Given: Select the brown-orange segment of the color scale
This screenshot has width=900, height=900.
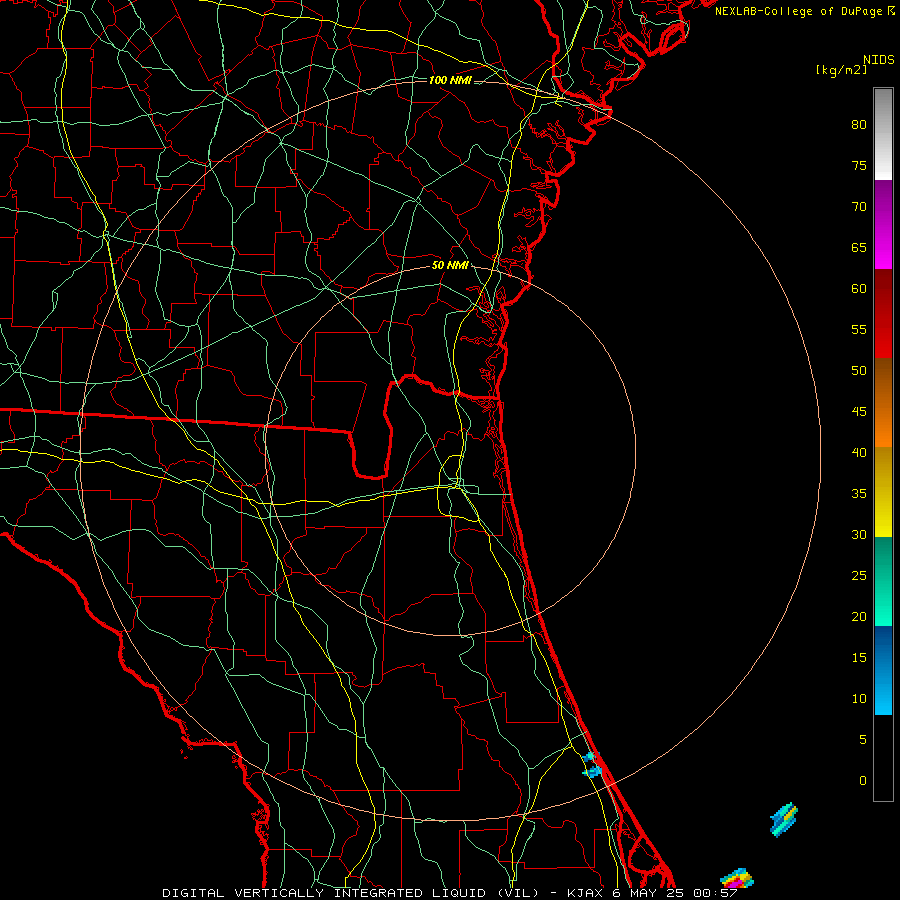Looking at the screenshot, I should tap(883, 402).
